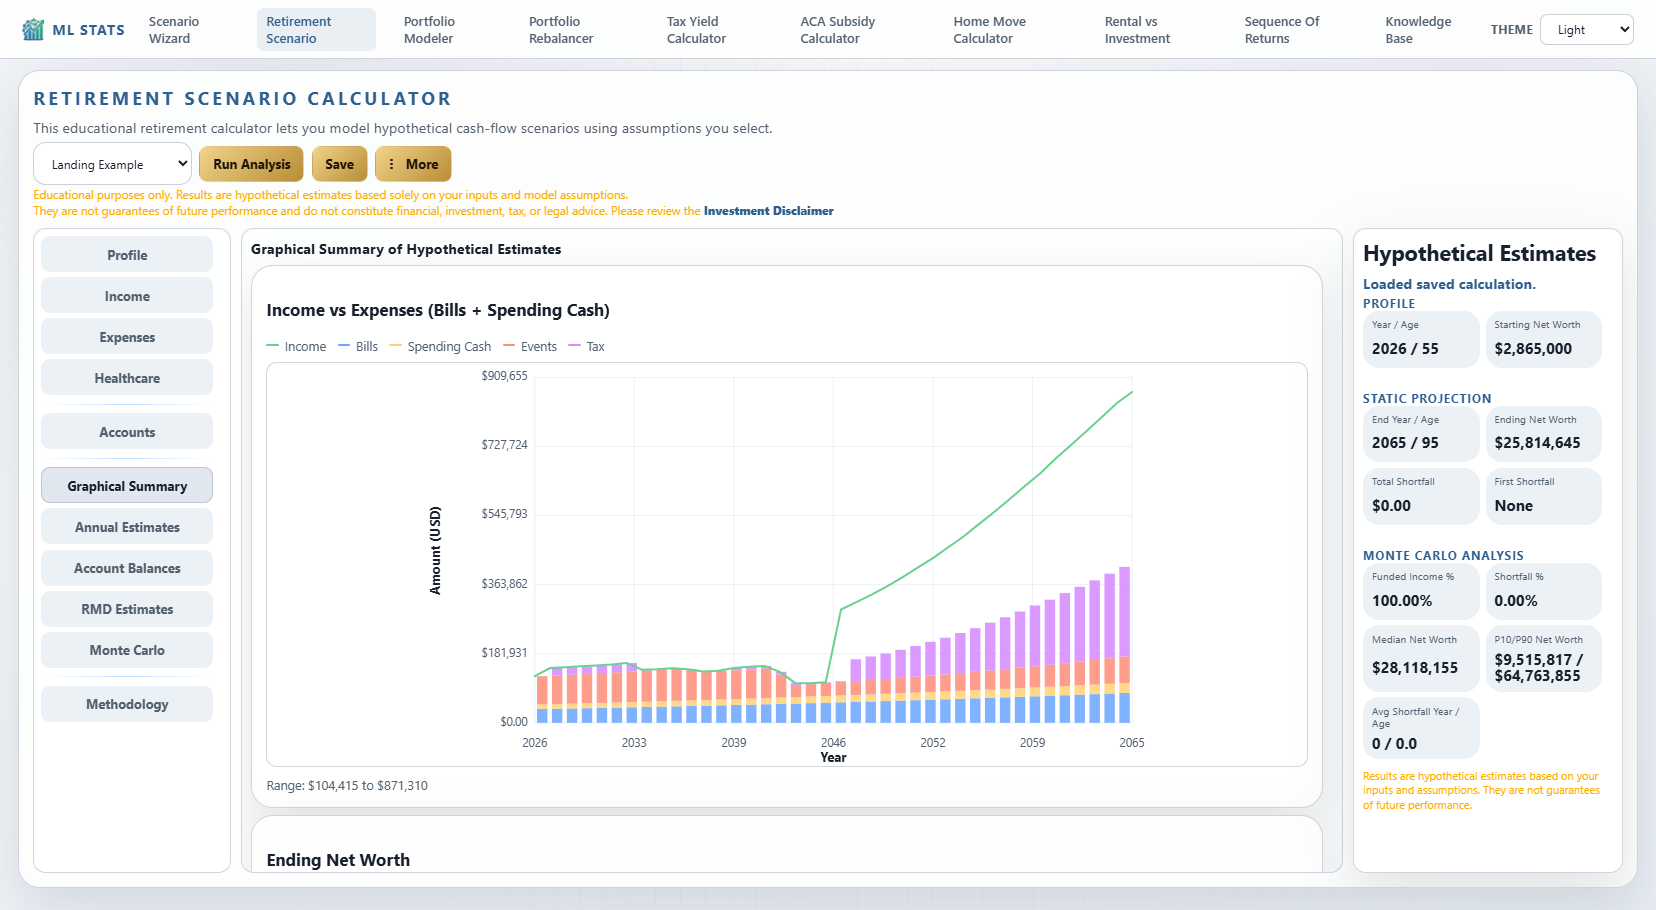
Task: Select Graphical Summary in sidebar
Action: (127, 486)
